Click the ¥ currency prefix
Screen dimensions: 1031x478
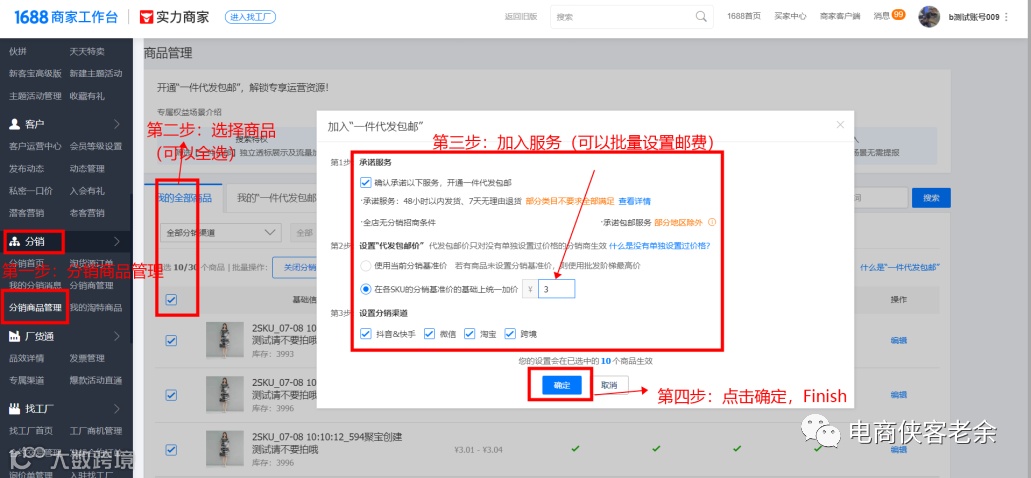pos(530,289)
